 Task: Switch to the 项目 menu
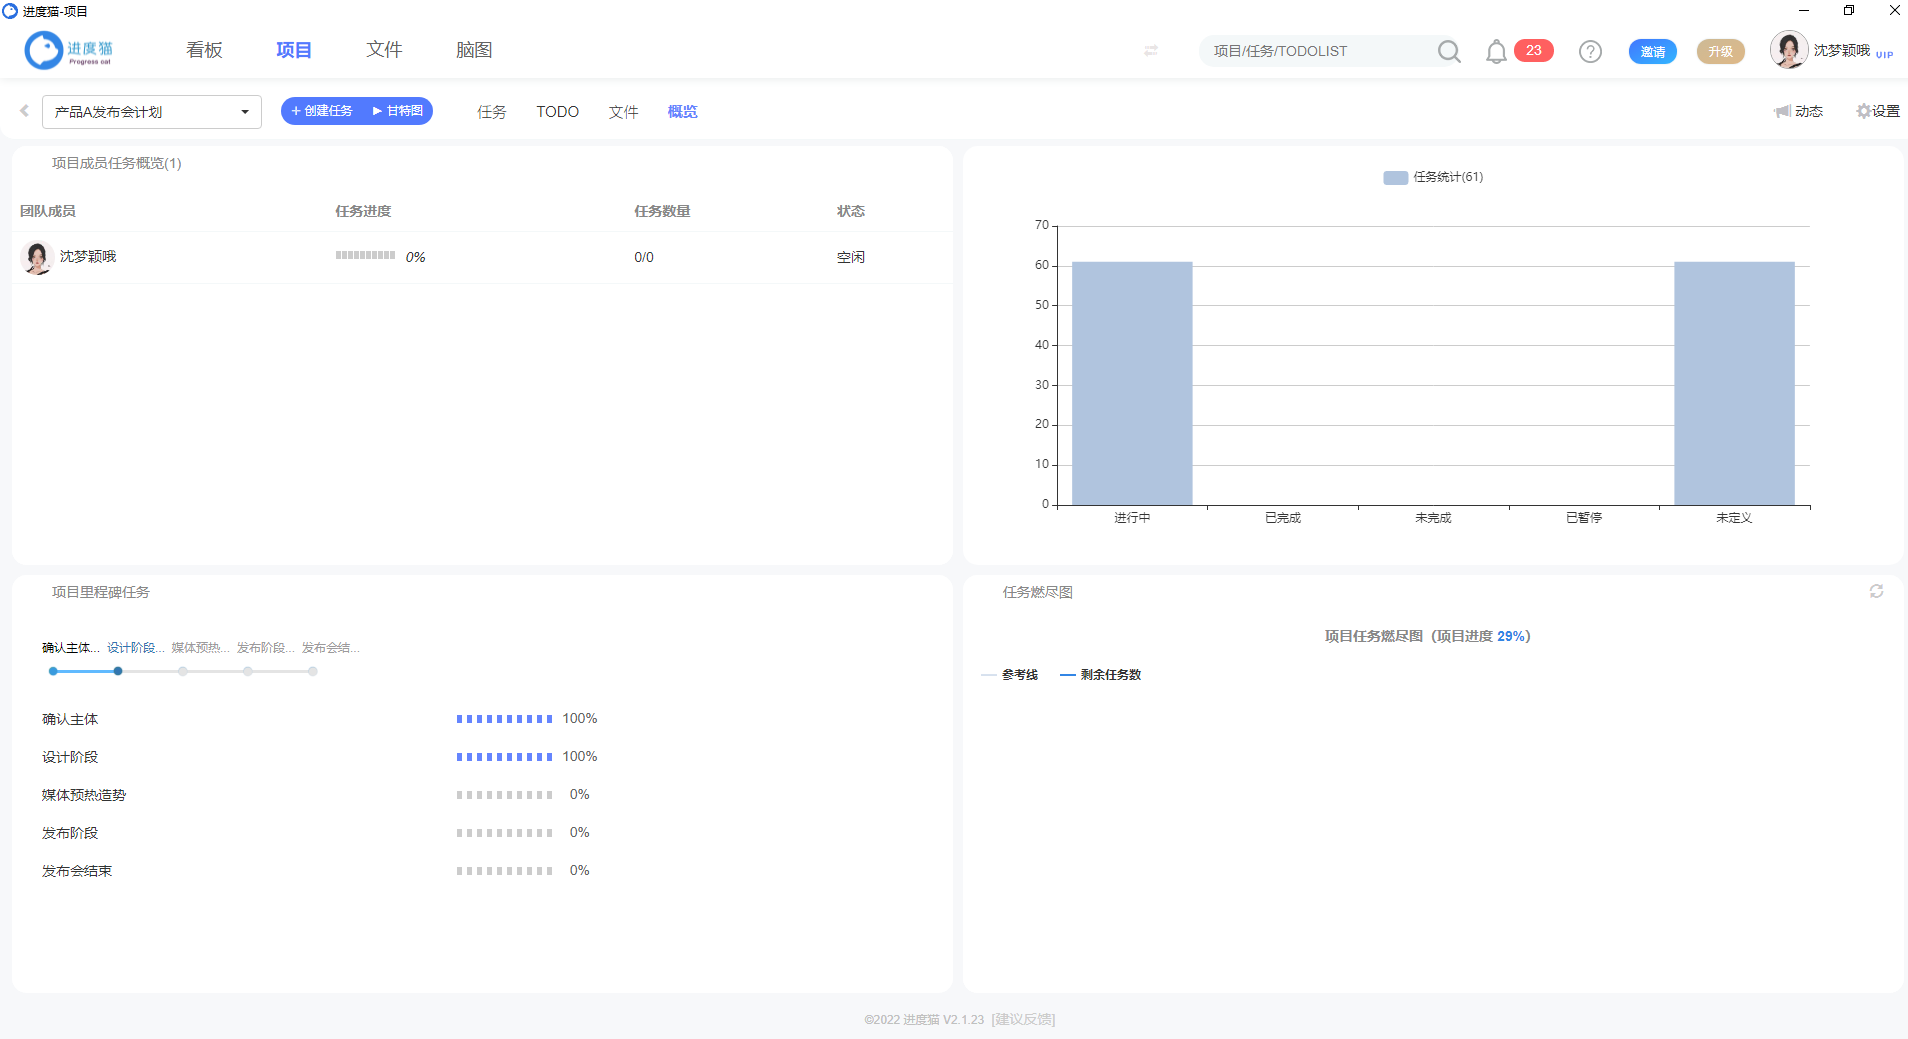tap(294, 50)
